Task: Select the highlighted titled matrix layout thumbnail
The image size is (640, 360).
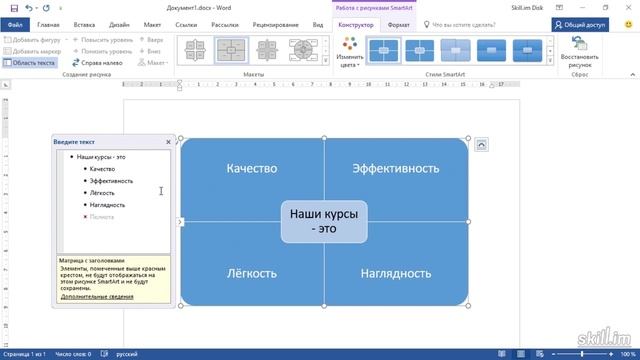Action: tap(231, 50)
